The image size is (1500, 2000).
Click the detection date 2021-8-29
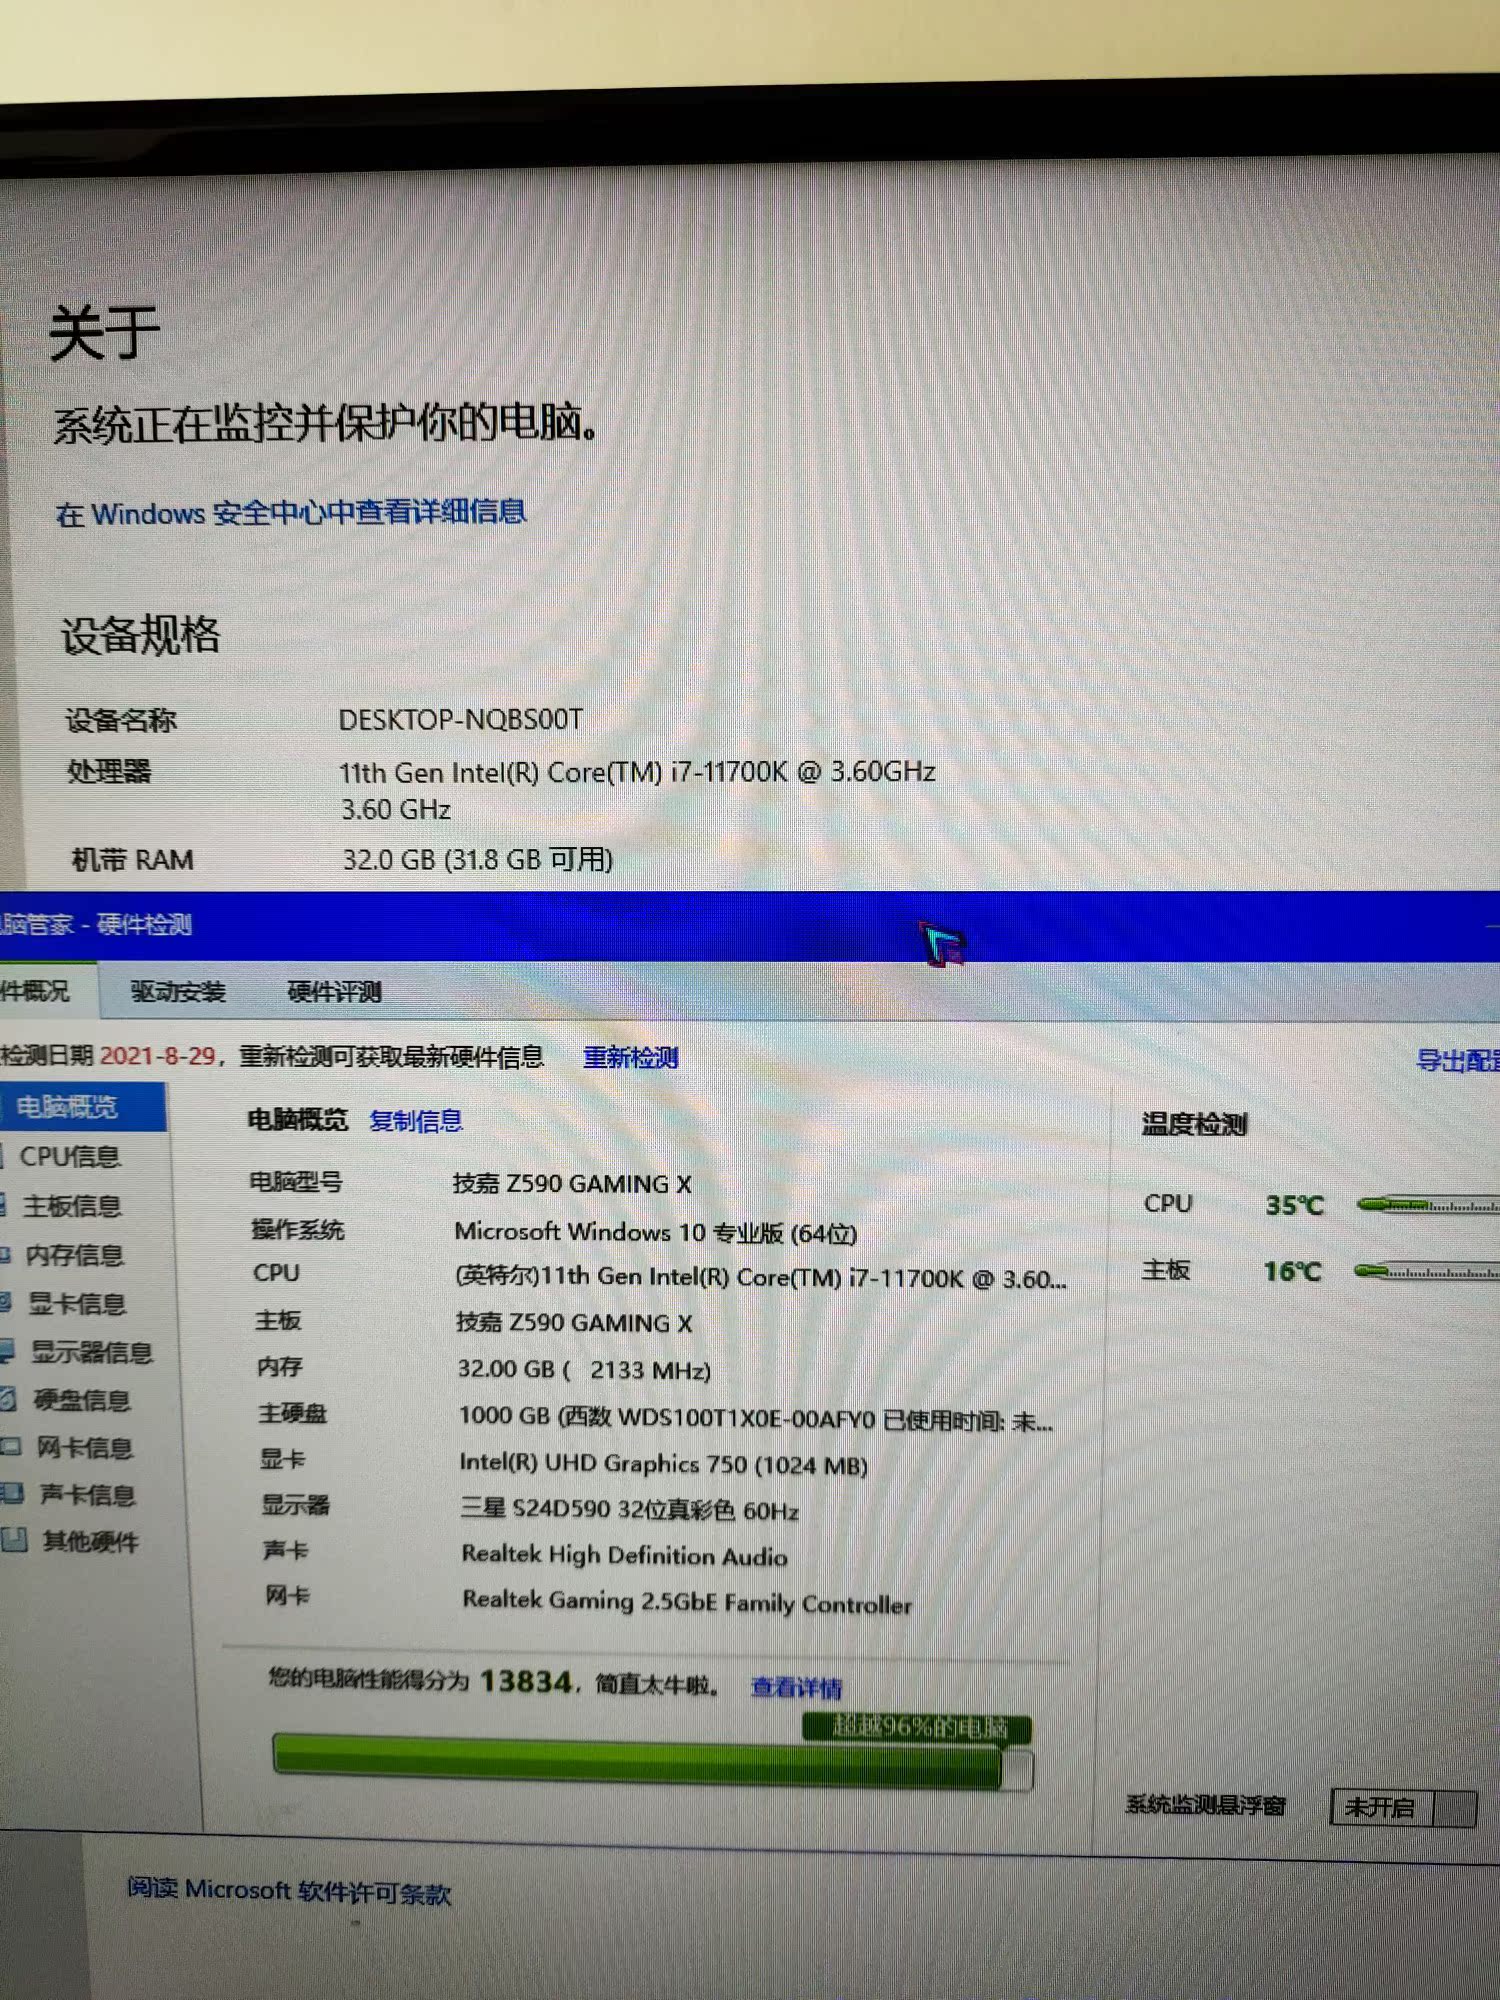[x=158, y=1056]
